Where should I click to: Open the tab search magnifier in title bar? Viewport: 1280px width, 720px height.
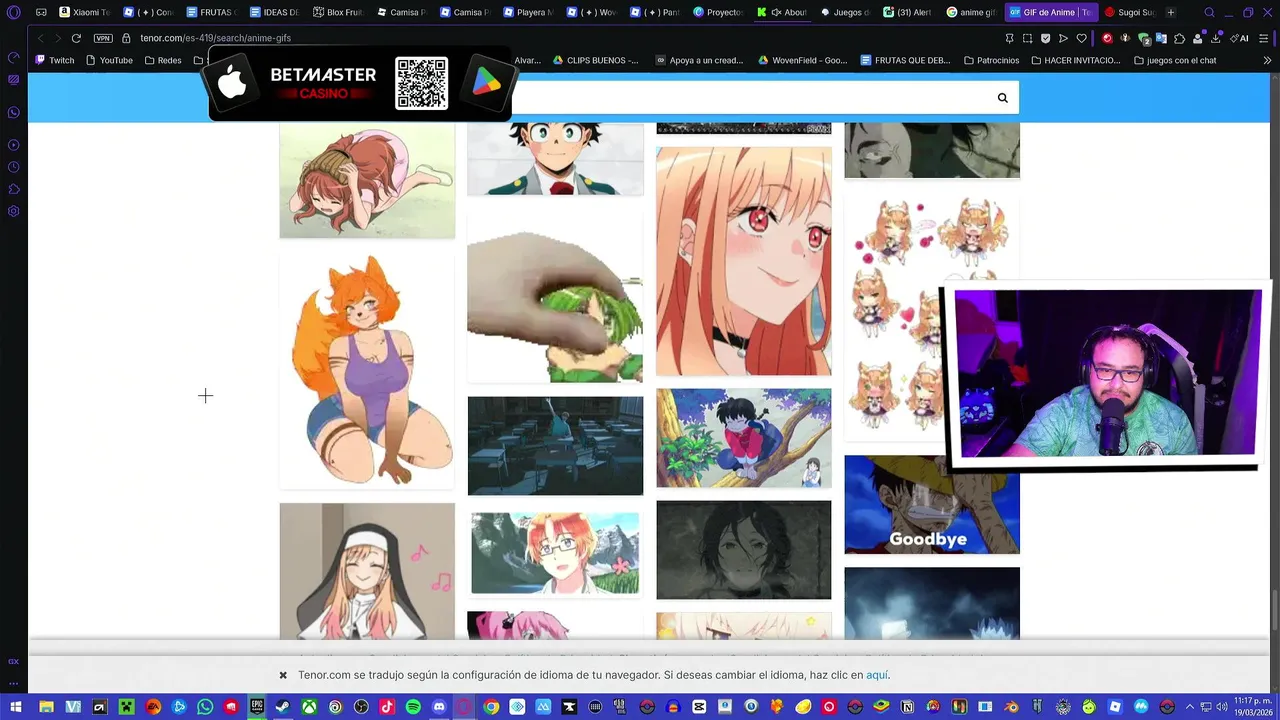1209,12
